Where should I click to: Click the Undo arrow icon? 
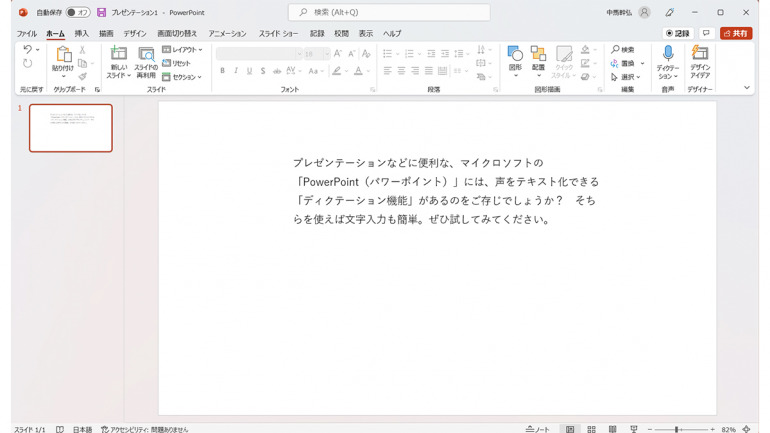(x=28, y=49)
